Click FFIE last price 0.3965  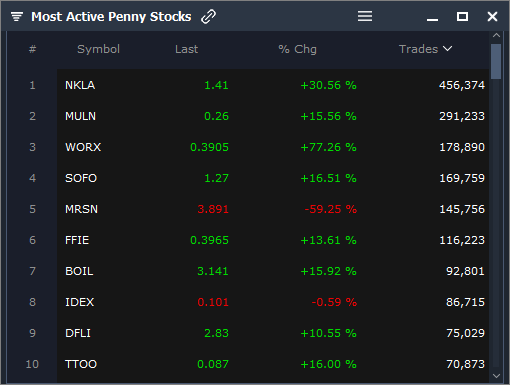[209, 240]
